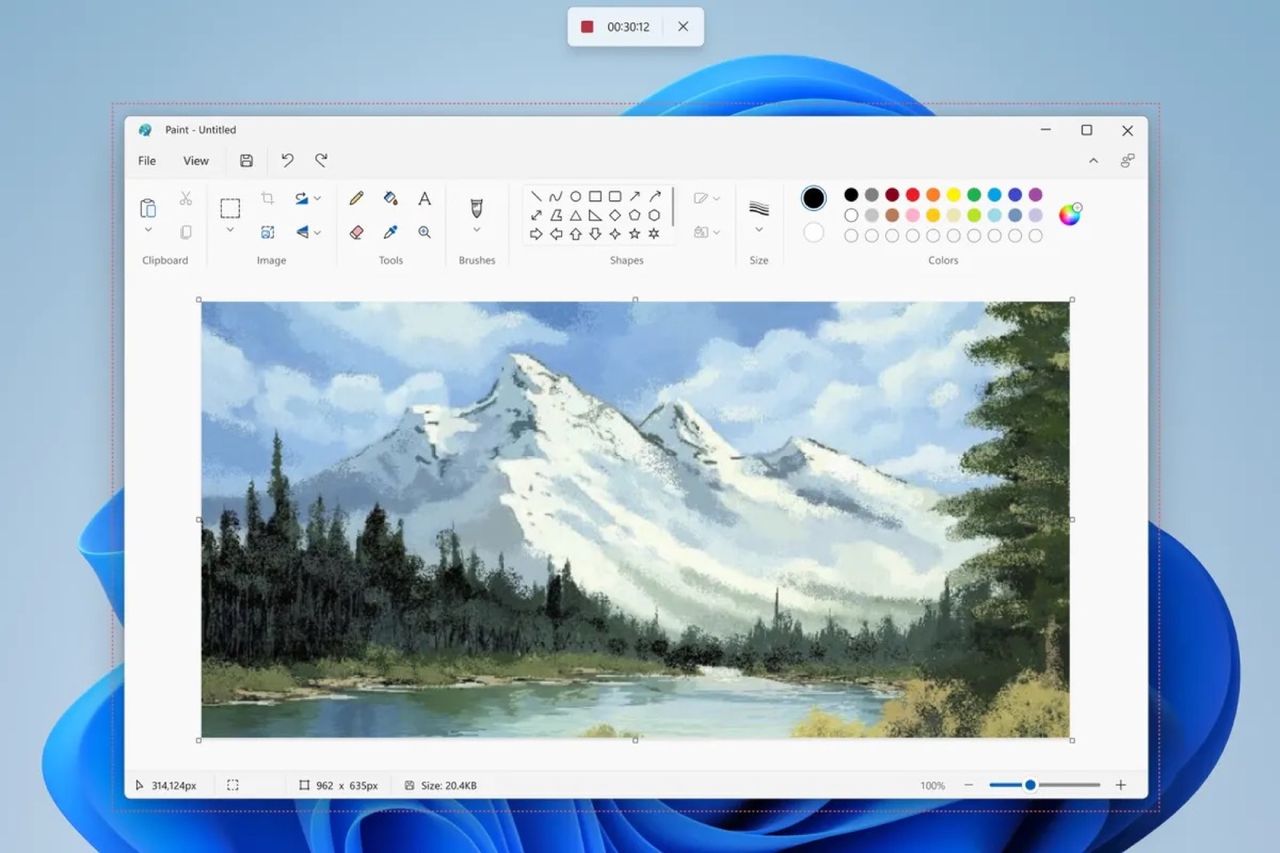Undo the last action
The height and width of the screenshot is (853, 1280).
click(x=287, y=160)
